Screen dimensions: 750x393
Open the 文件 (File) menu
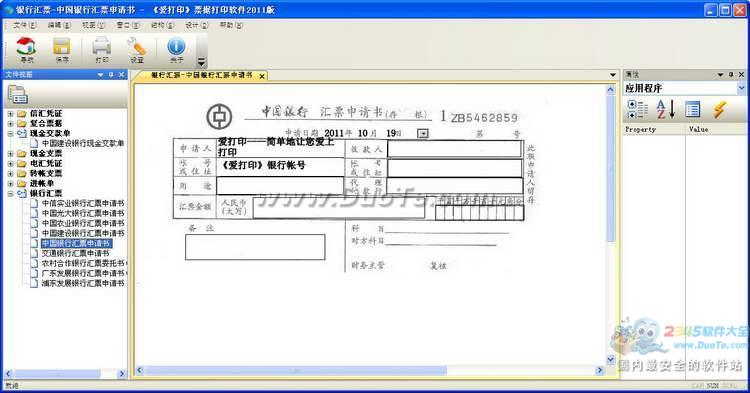[24, 25]
